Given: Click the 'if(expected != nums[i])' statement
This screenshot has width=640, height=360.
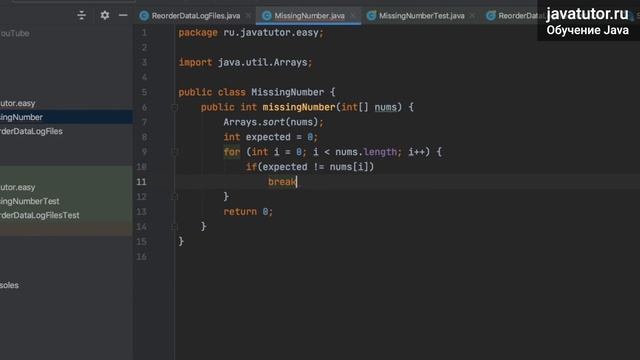Looking at the screenshot, I should (310, 167).
